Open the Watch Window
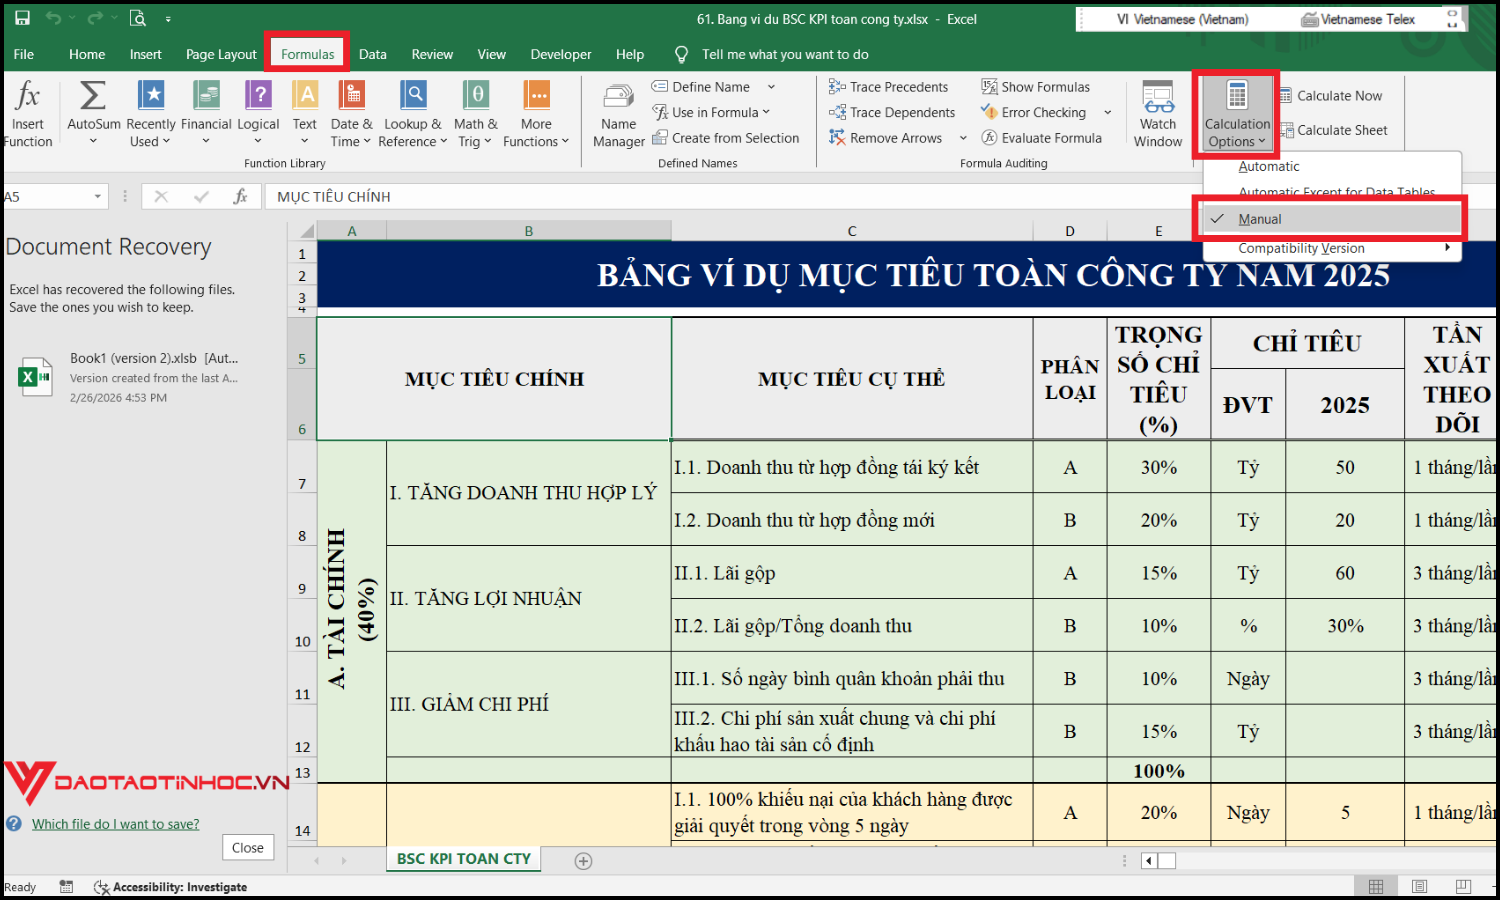 1157,113
